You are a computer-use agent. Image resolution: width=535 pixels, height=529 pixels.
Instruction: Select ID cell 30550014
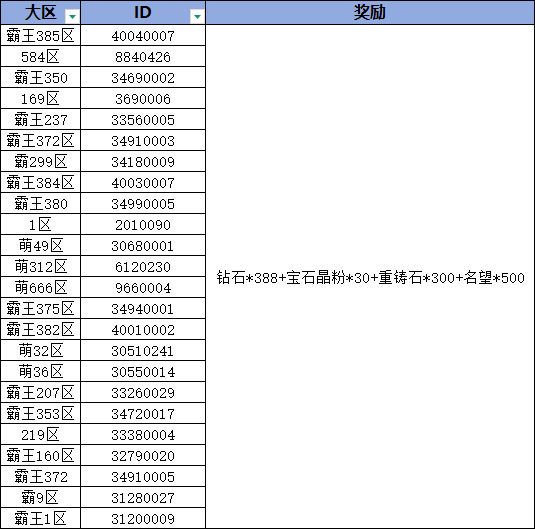[x=143, y=371]
